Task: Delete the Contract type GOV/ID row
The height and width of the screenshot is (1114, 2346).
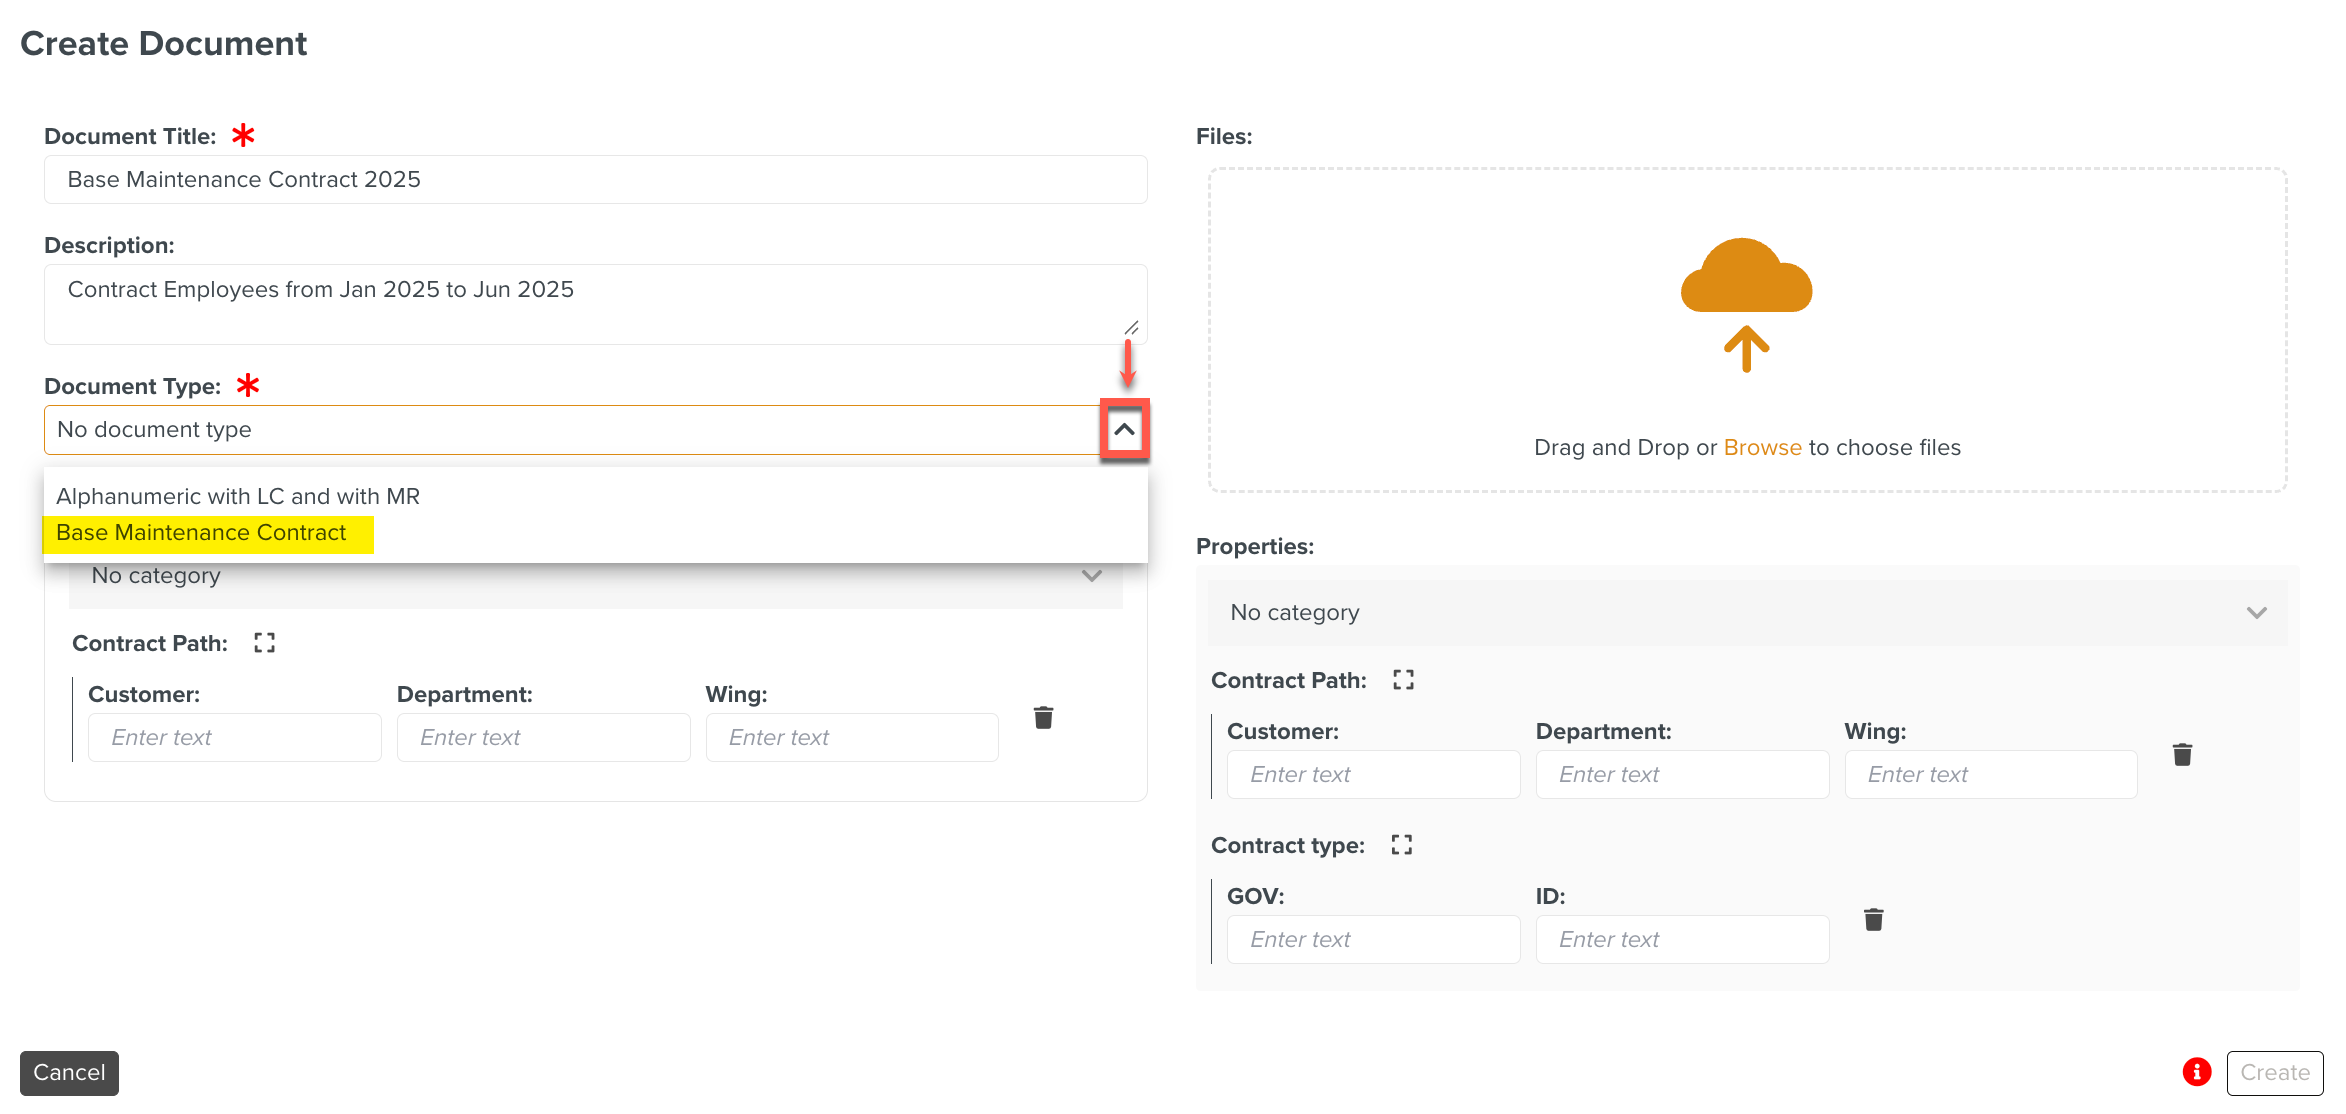Action: coord(1873,919)
